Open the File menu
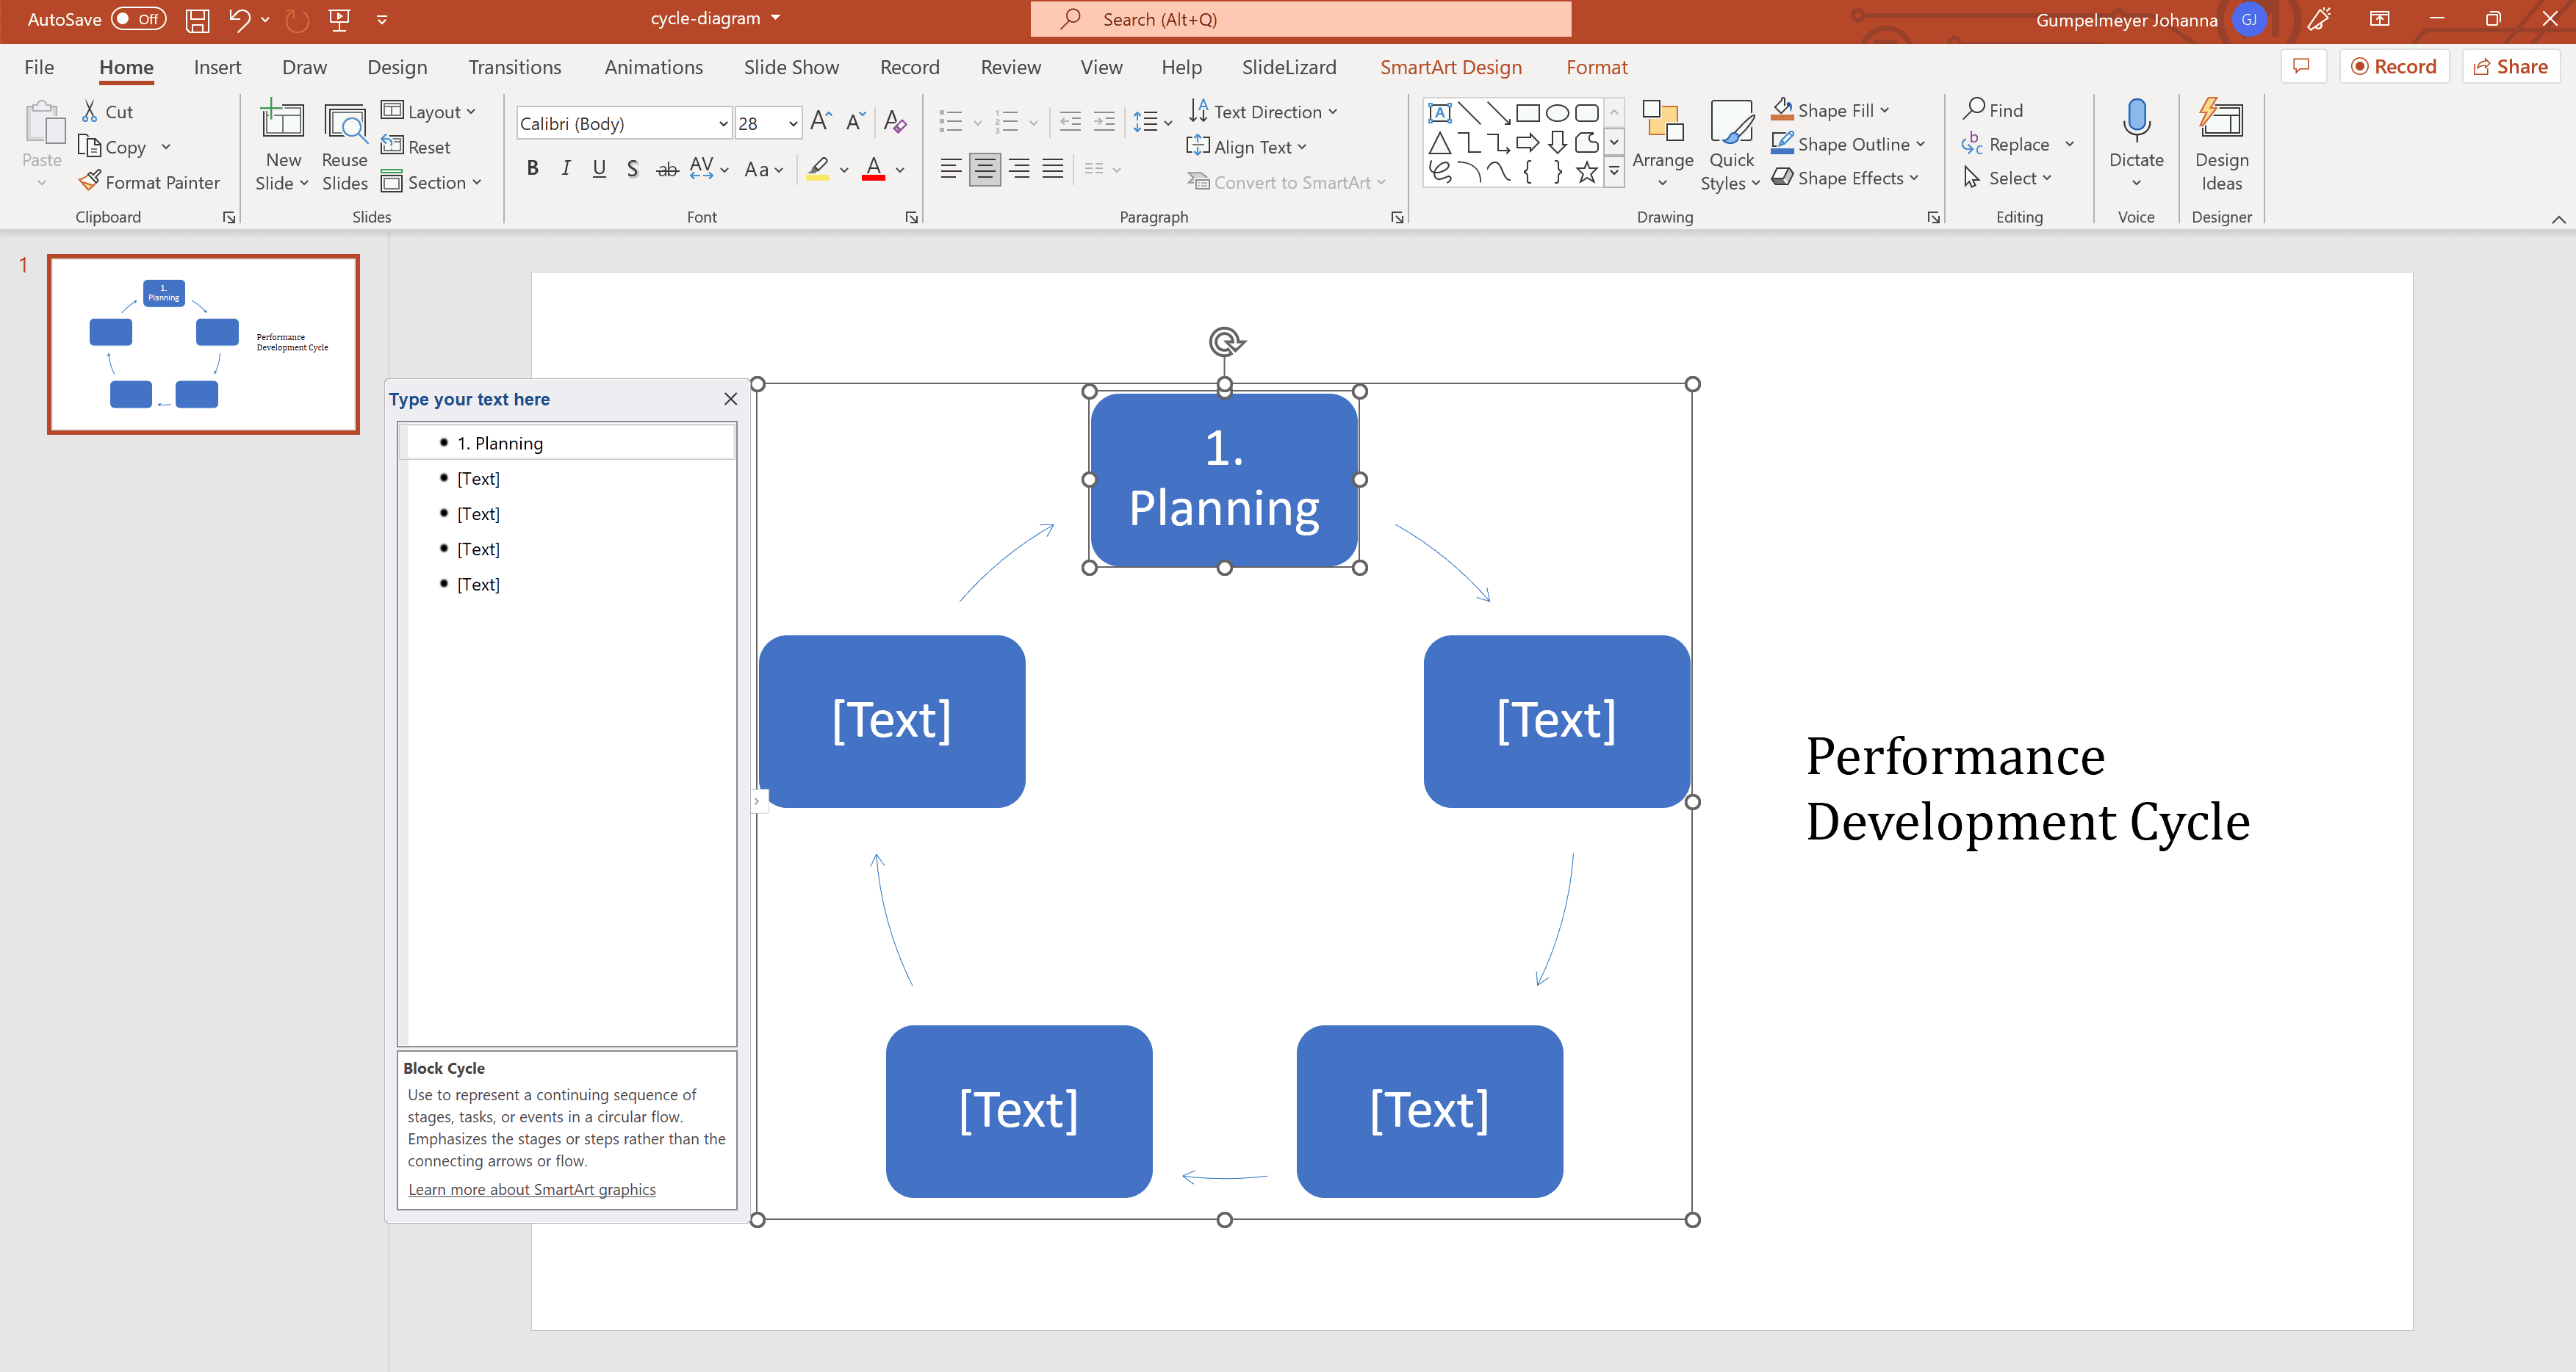This screenshot has width=2576, height=1372. pyautogui.click(x=39, y=67)
